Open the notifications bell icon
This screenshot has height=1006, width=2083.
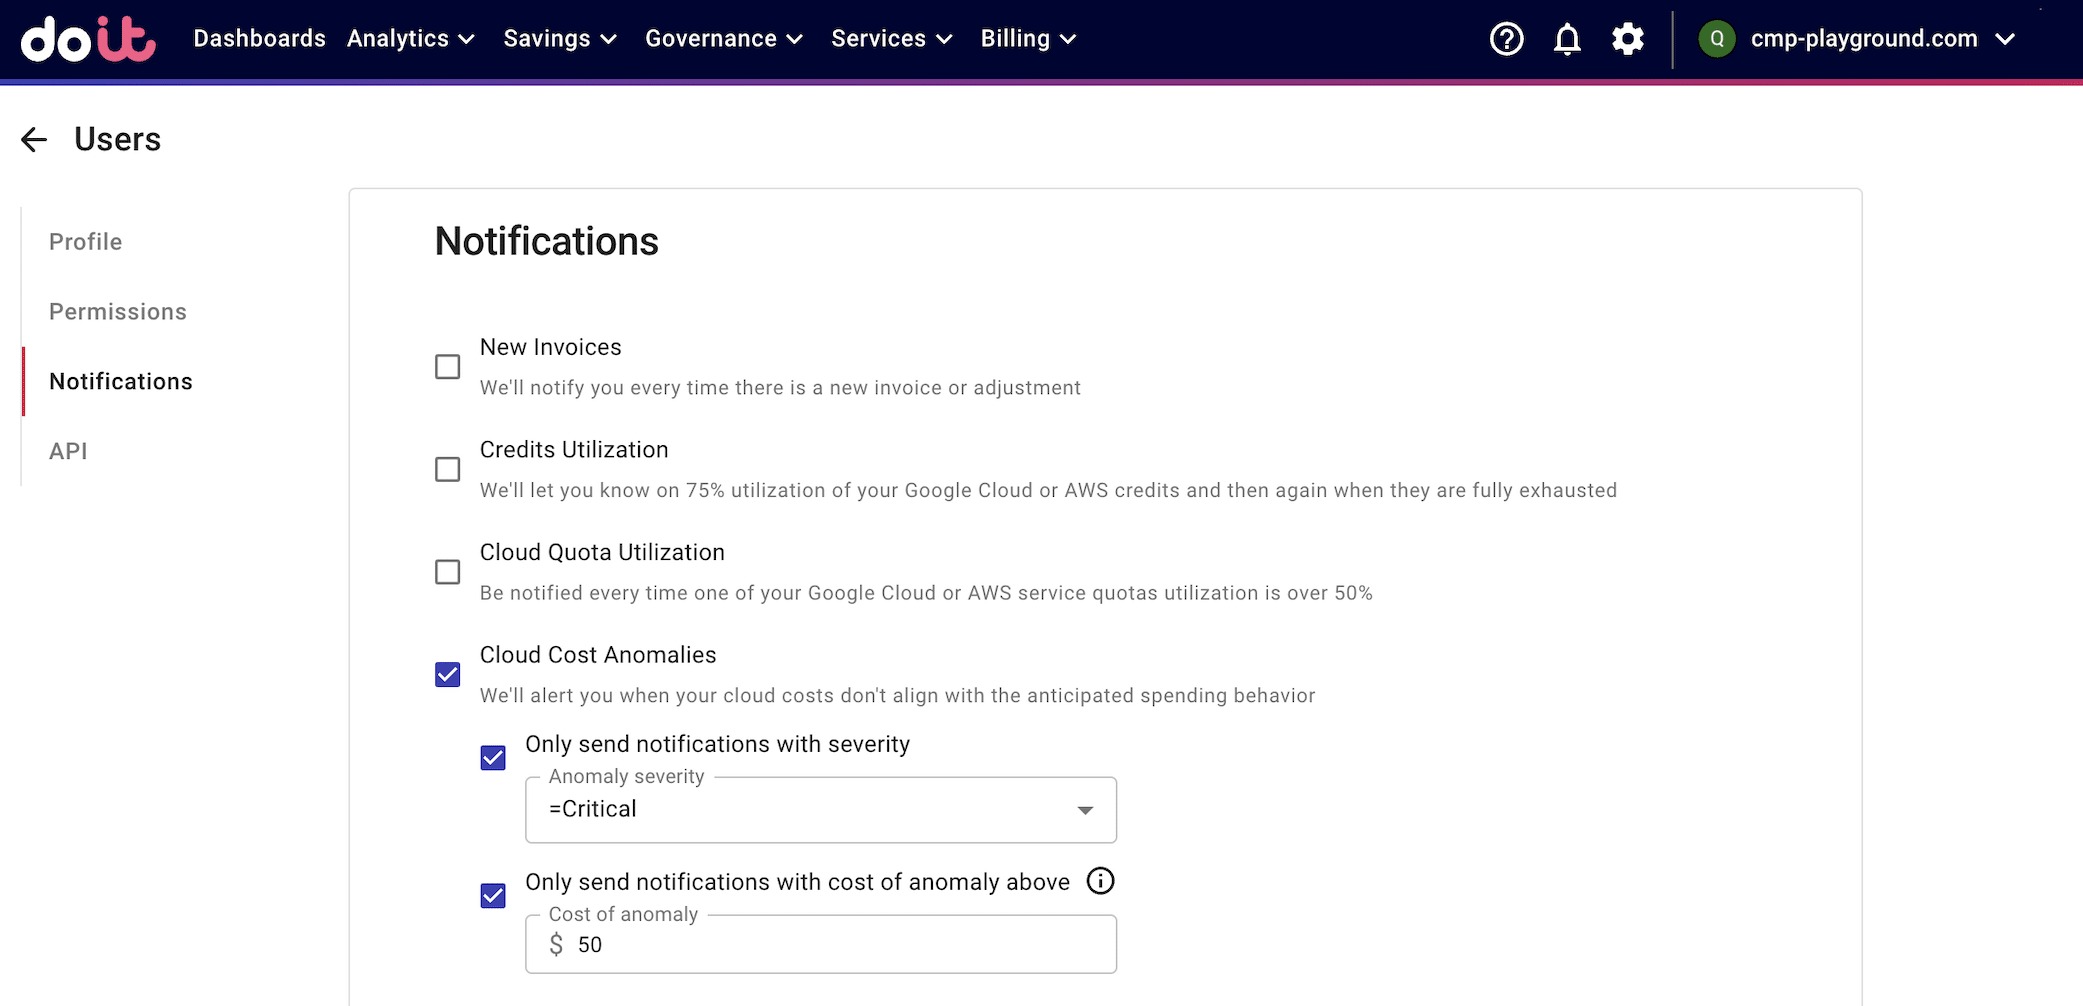click(x=1567, y=39)
